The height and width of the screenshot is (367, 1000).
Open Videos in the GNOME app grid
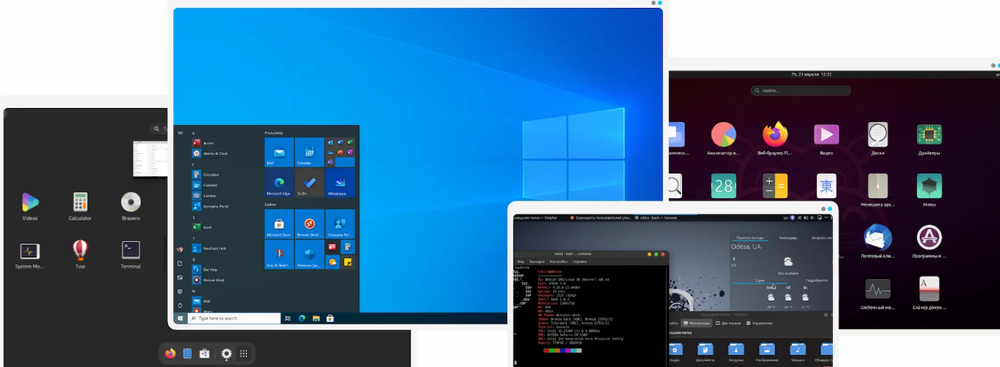(x=30, y=202)
